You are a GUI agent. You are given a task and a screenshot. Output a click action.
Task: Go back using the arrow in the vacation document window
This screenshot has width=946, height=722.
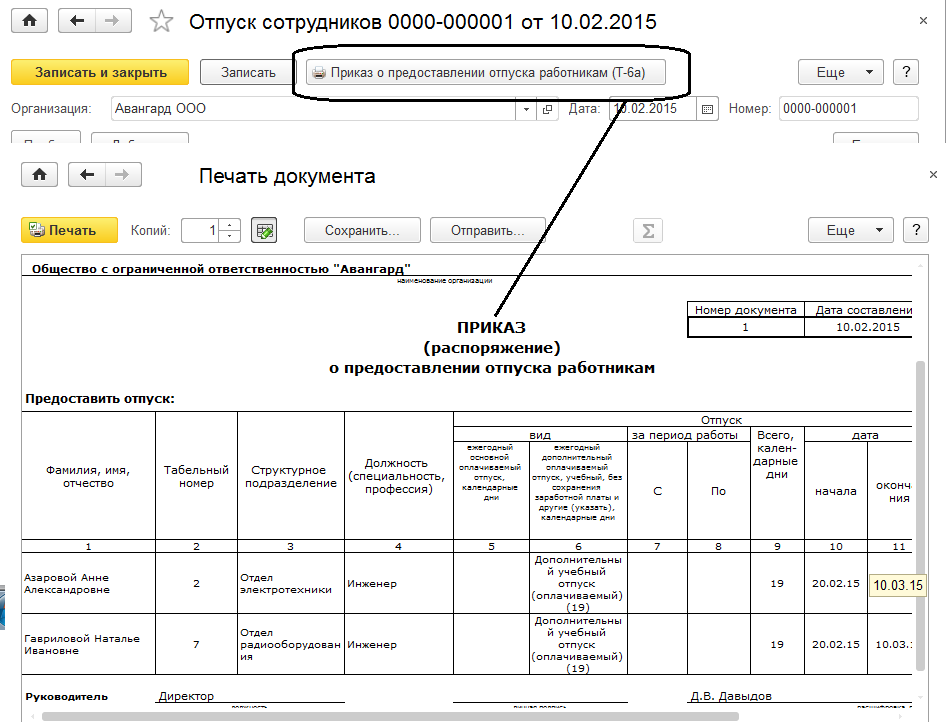tap(77, 21)
